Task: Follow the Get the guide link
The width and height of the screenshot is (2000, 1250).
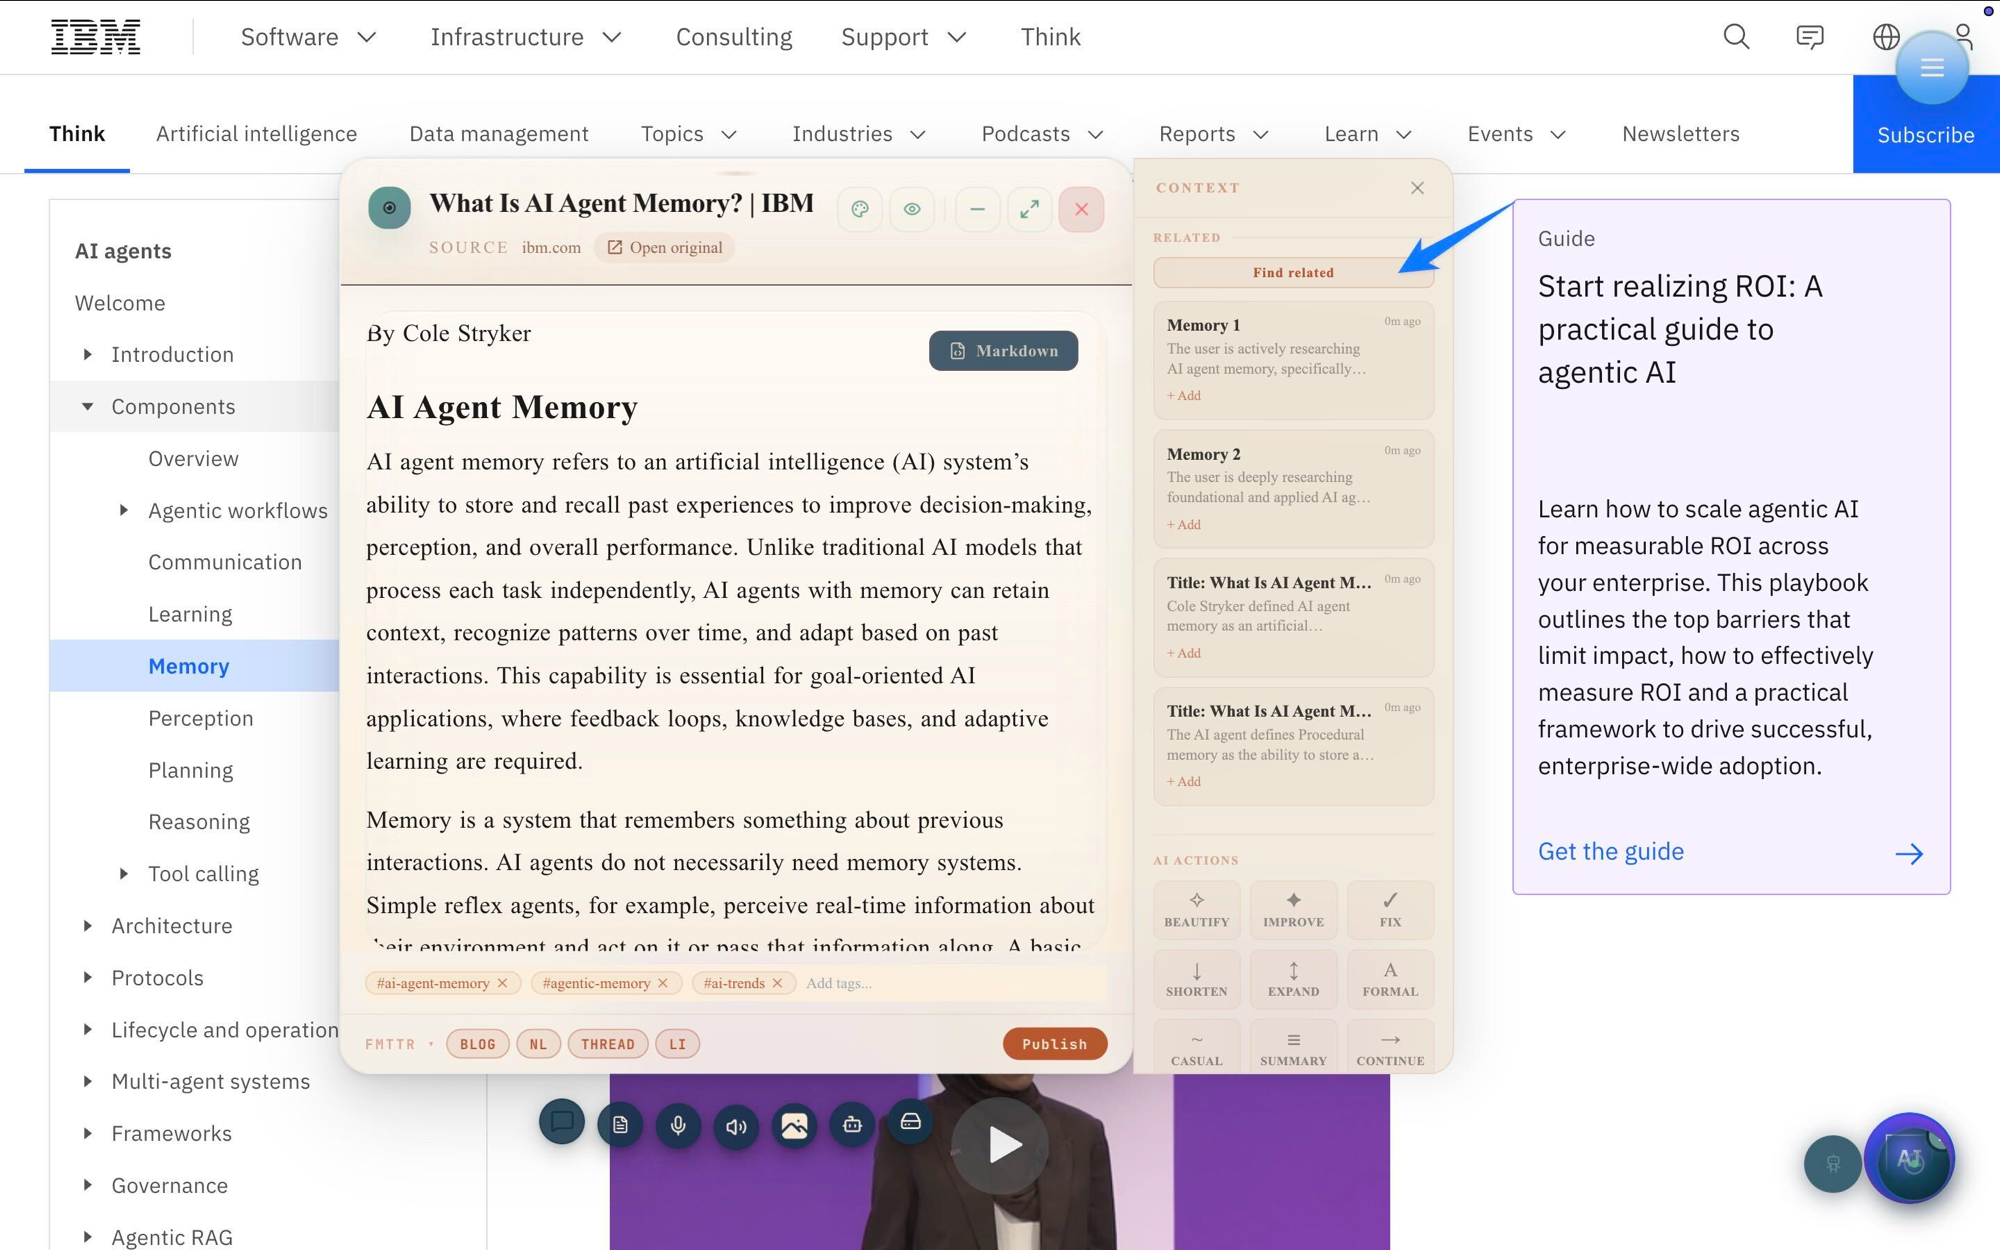Action: (x=1610, y=851)
